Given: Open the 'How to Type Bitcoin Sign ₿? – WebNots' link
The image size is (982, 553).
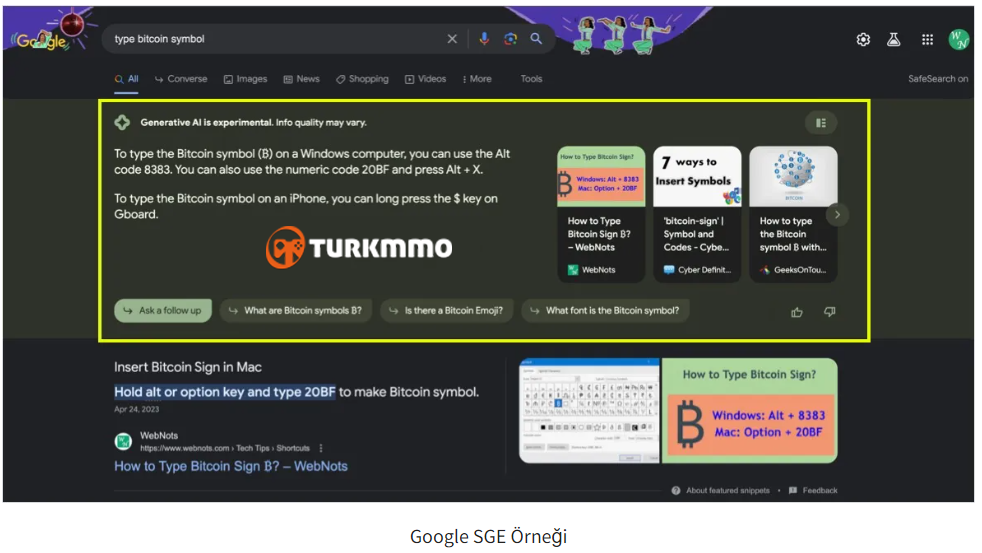Looking at the screenshot, I should (230, 467).
